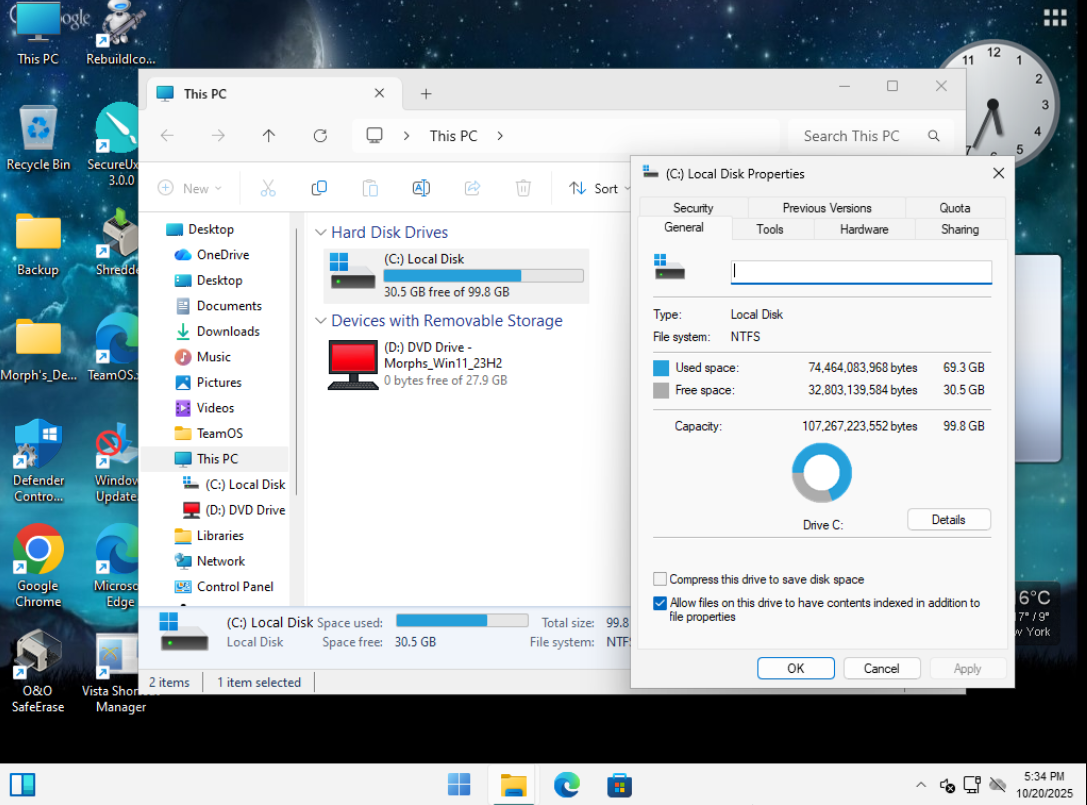Click the Windows Start button
The image size is (1087, 805).
pyautogui.click(x=459, y=785)
